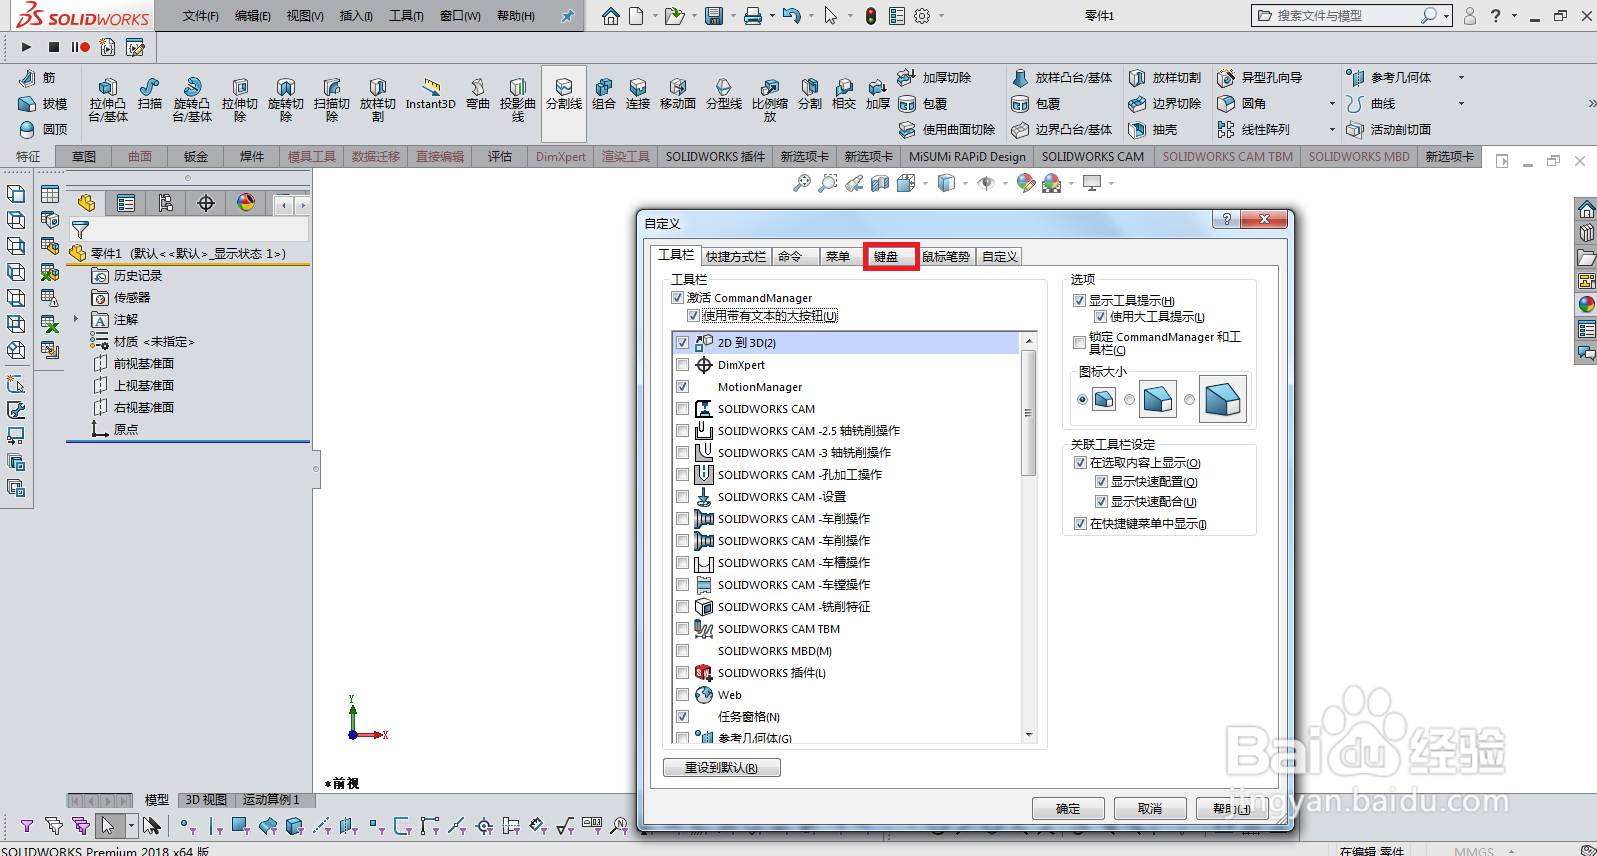
Task: Check the SOLIDWORKS CAM TBM toolbar box
Action: tap(683, 629)
